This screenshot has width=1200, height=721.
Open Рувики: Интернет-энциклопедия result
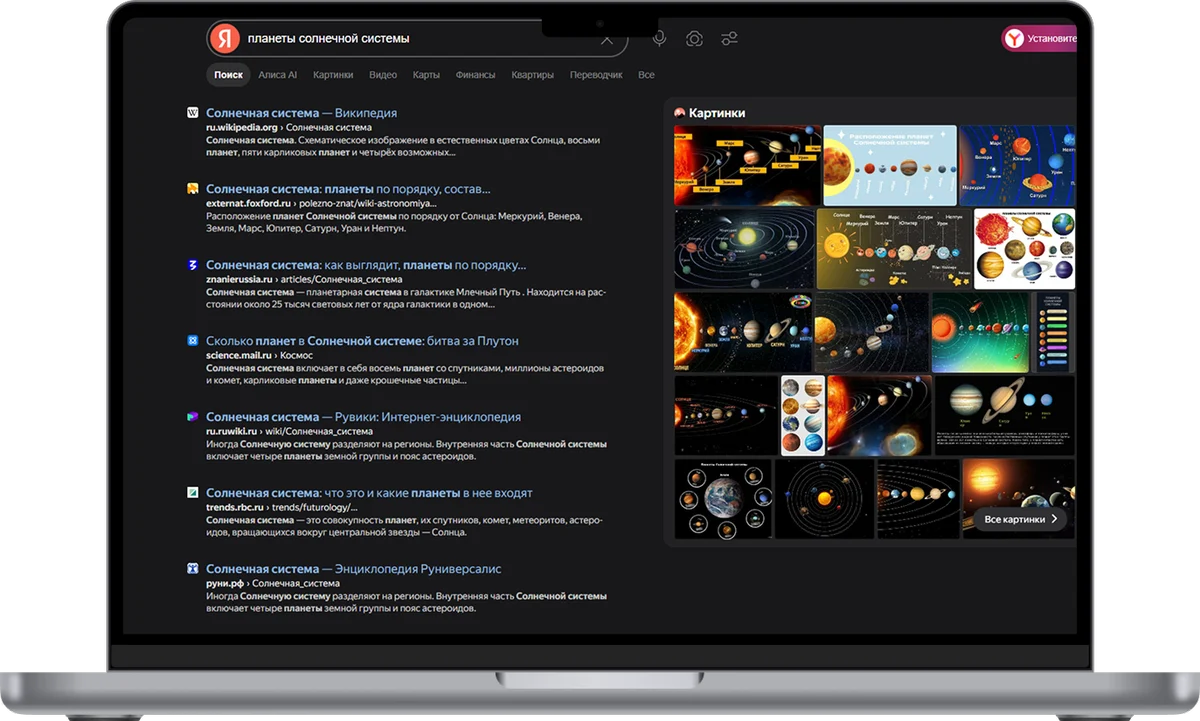[x=363, y=417]
